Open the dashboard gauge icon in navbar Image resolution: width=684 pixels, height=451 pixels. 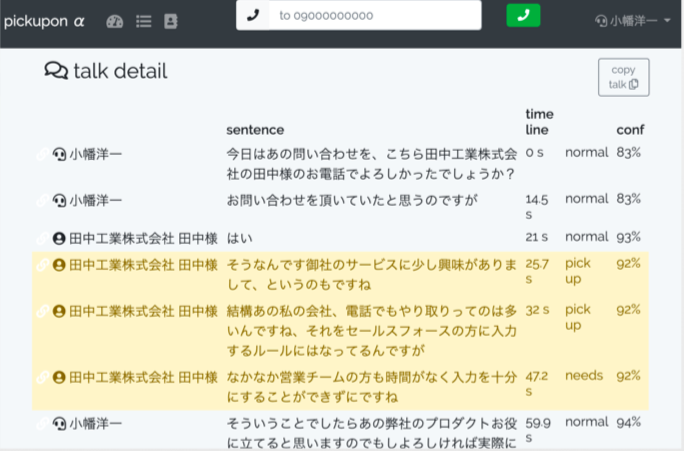tap(114, 20)
